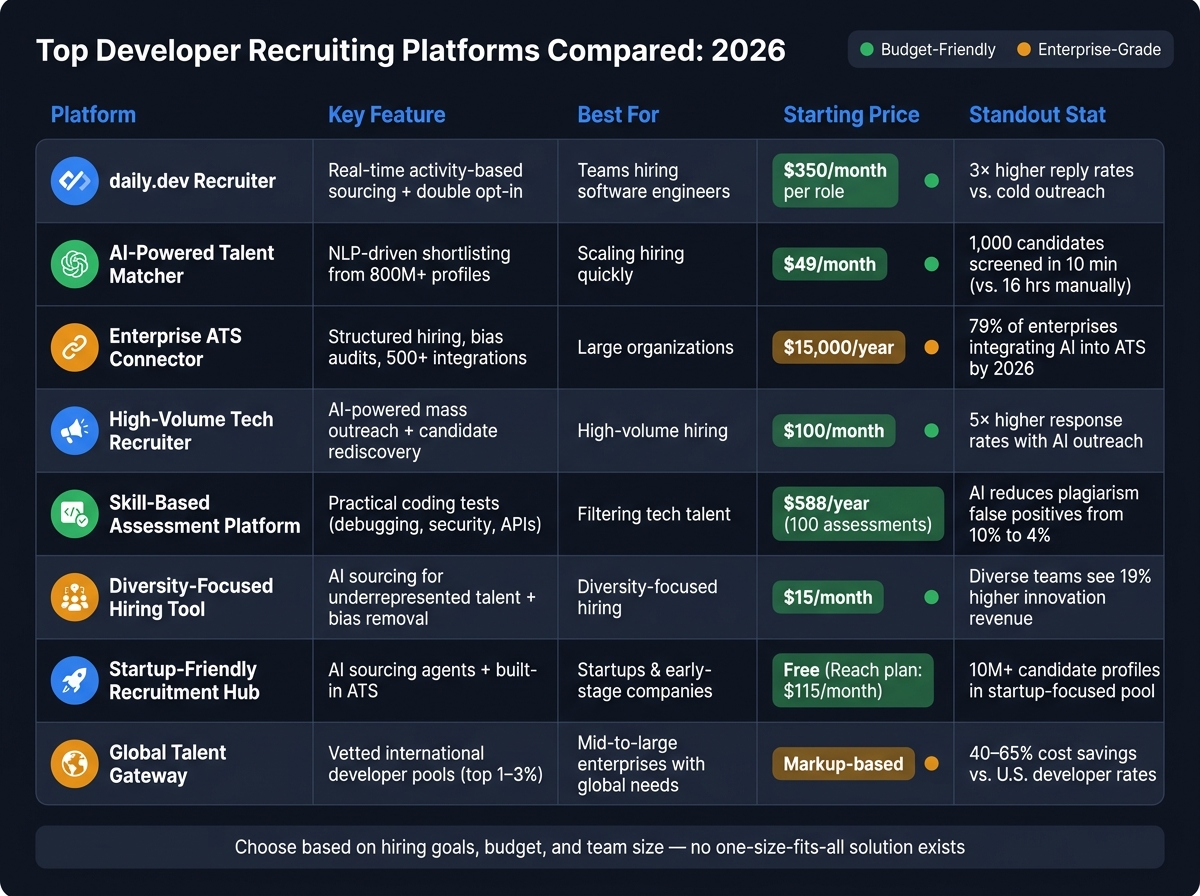Click 'Practical coding tests (debugging, security, APIs)'
The image size is (1200, 896).
click(434, 514)
